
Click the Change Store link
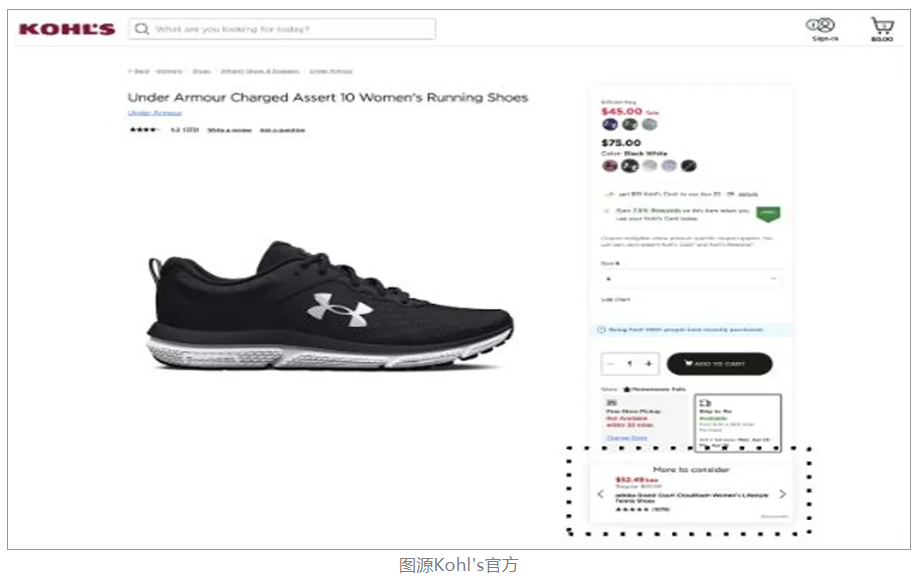click(627, 438)
